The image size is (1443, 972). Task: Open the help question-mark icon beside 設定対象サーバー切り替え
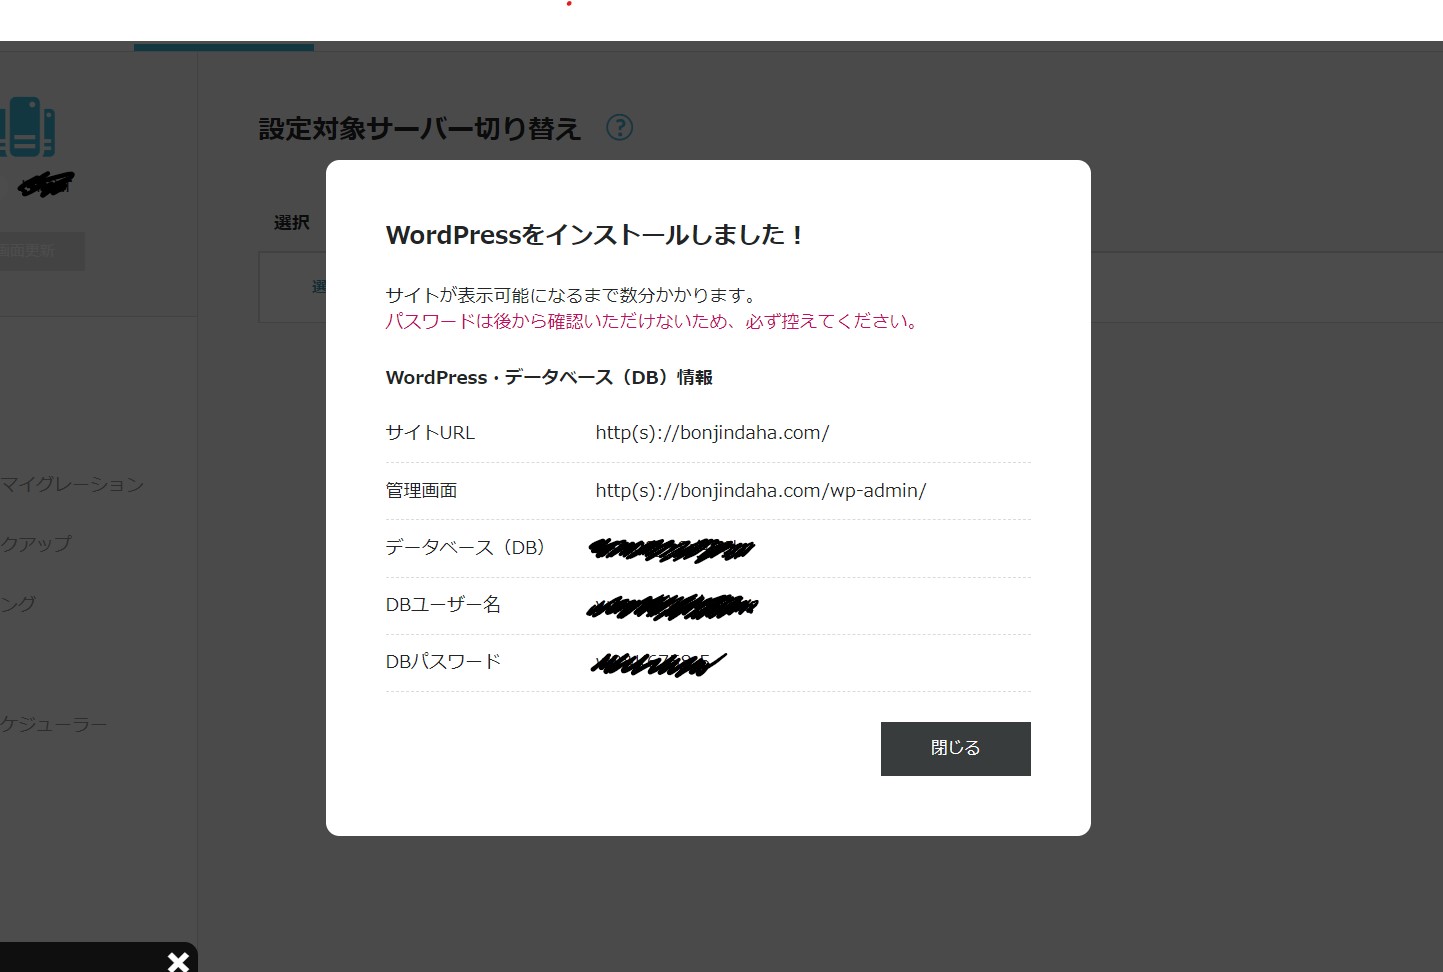coord(620,128)
